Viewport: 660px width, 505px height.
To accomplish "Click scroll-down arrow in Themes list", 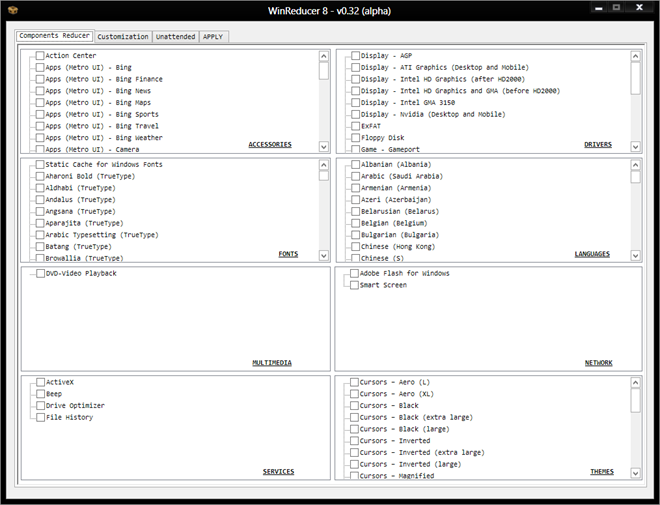I will [636, 473].
